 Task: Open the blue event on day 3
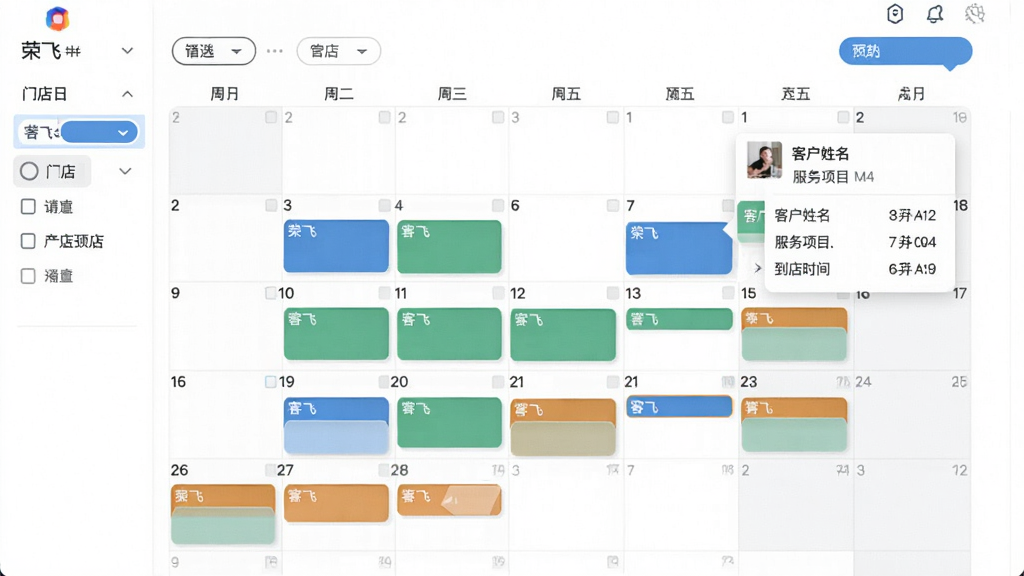(x=336, y=246)
